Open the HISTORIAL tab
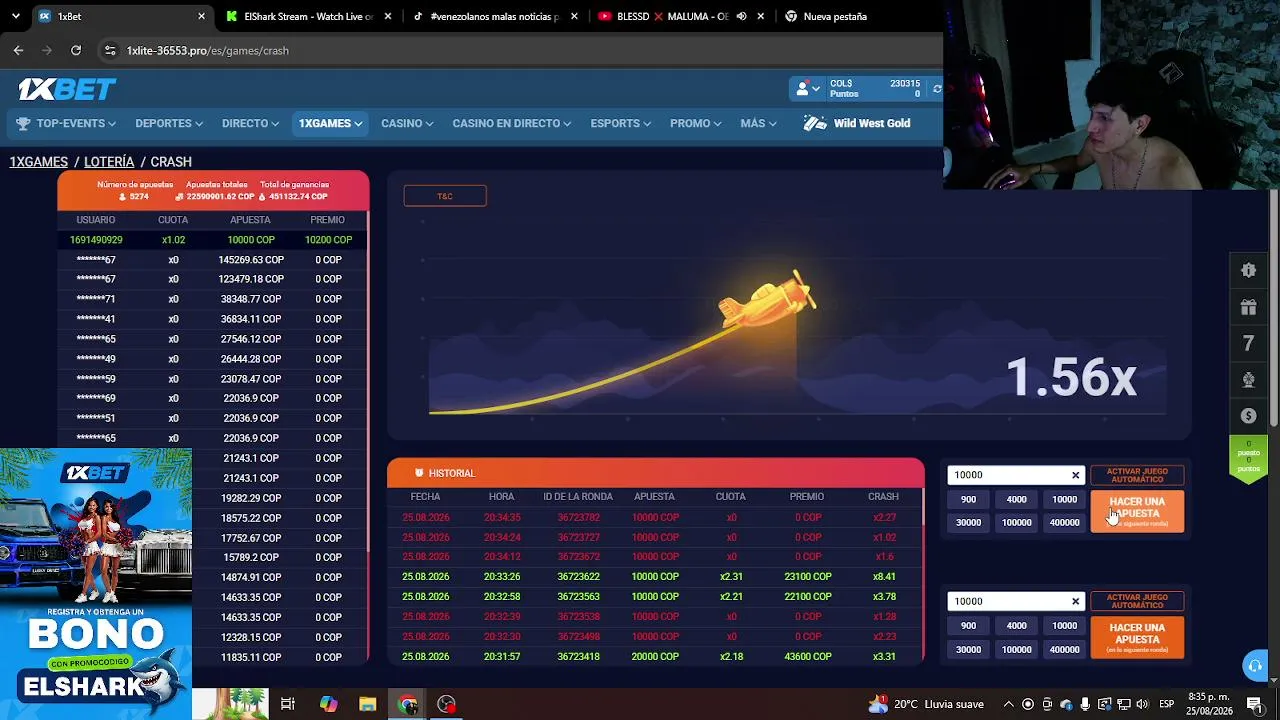The height and width of the screenshot is (720, 1280). [445, 473]
